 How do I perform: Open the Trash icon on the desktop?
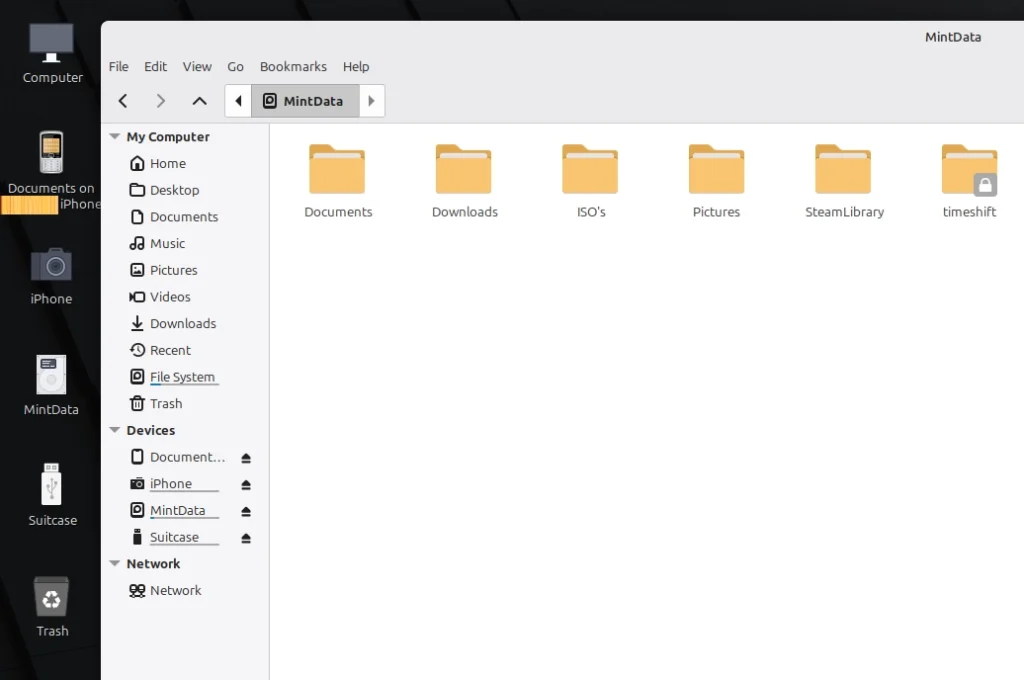pyautogui.click(x=51, y=605)
